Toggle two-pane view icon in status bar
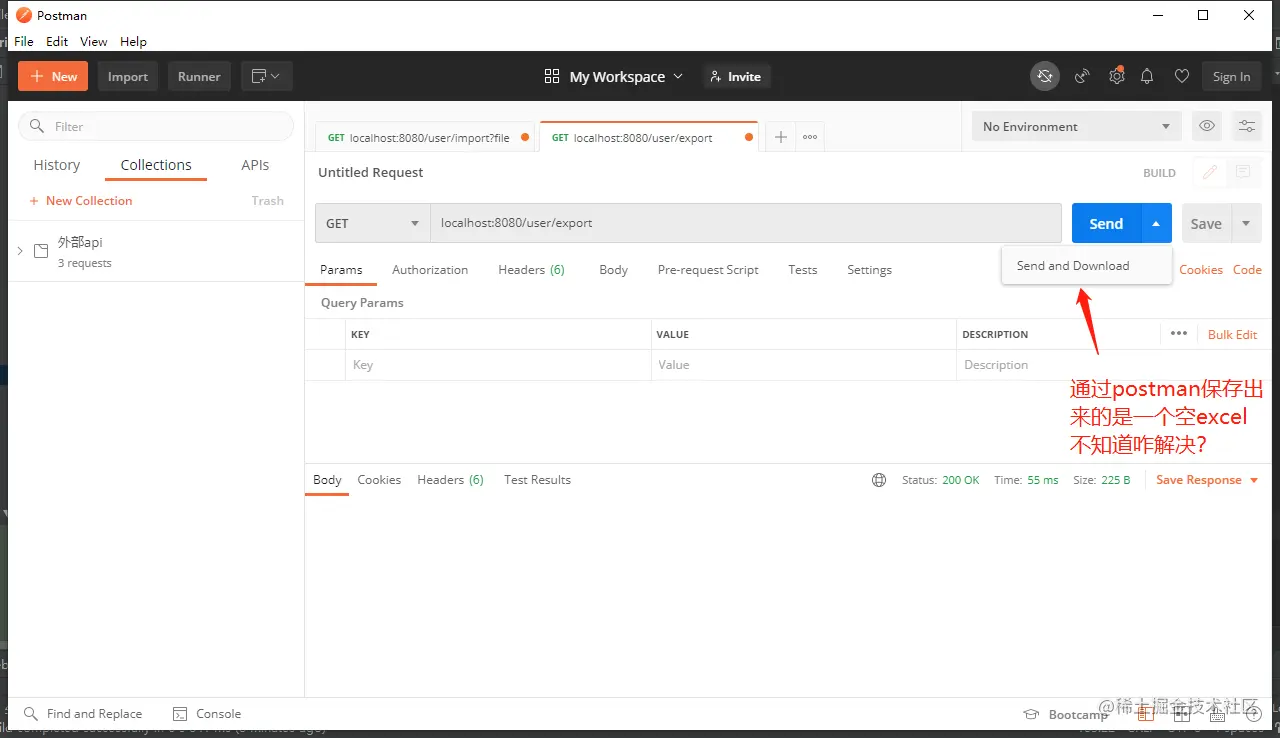The image size is (1280, 738). click(1146, 714)
